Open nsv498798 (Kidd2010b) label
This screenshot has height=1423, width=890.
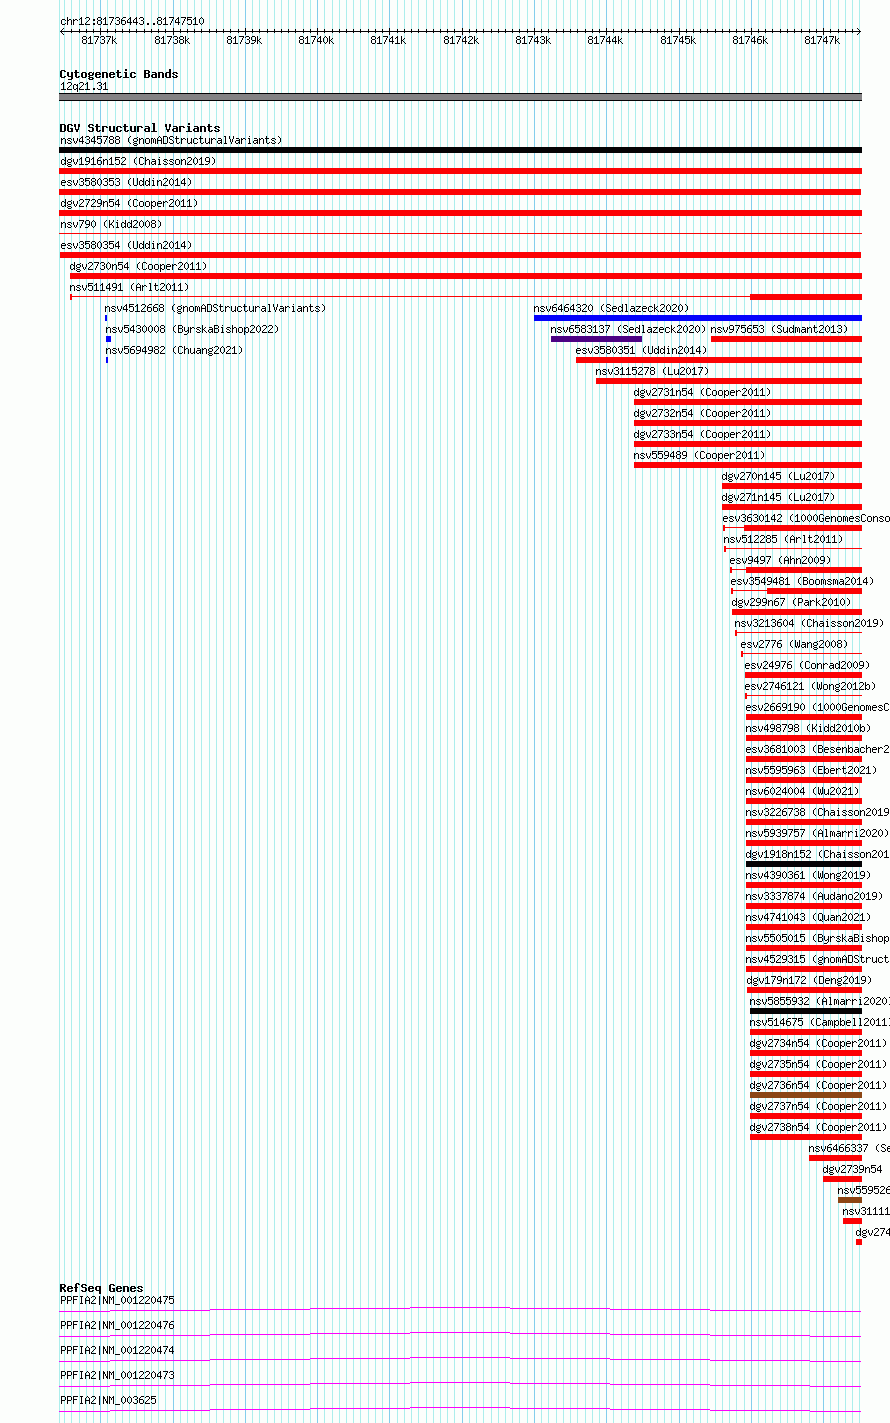808,728
